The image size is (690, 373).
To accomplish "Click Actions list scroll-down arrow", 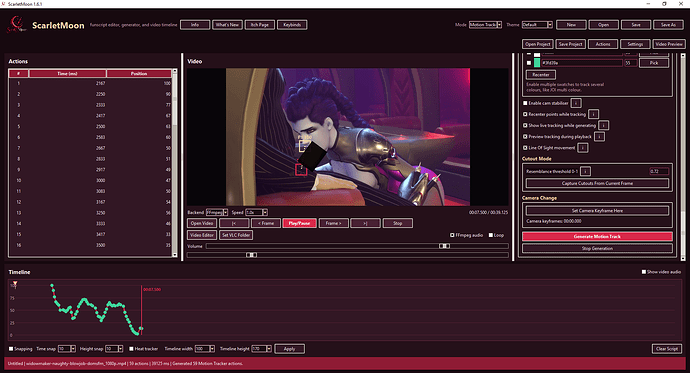I will 175,255.
